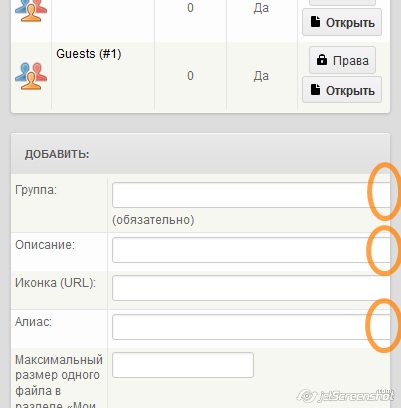Screen dimensions: 401x408
Task: Click the document icon in Guests row Открыть
Action: 315,90
